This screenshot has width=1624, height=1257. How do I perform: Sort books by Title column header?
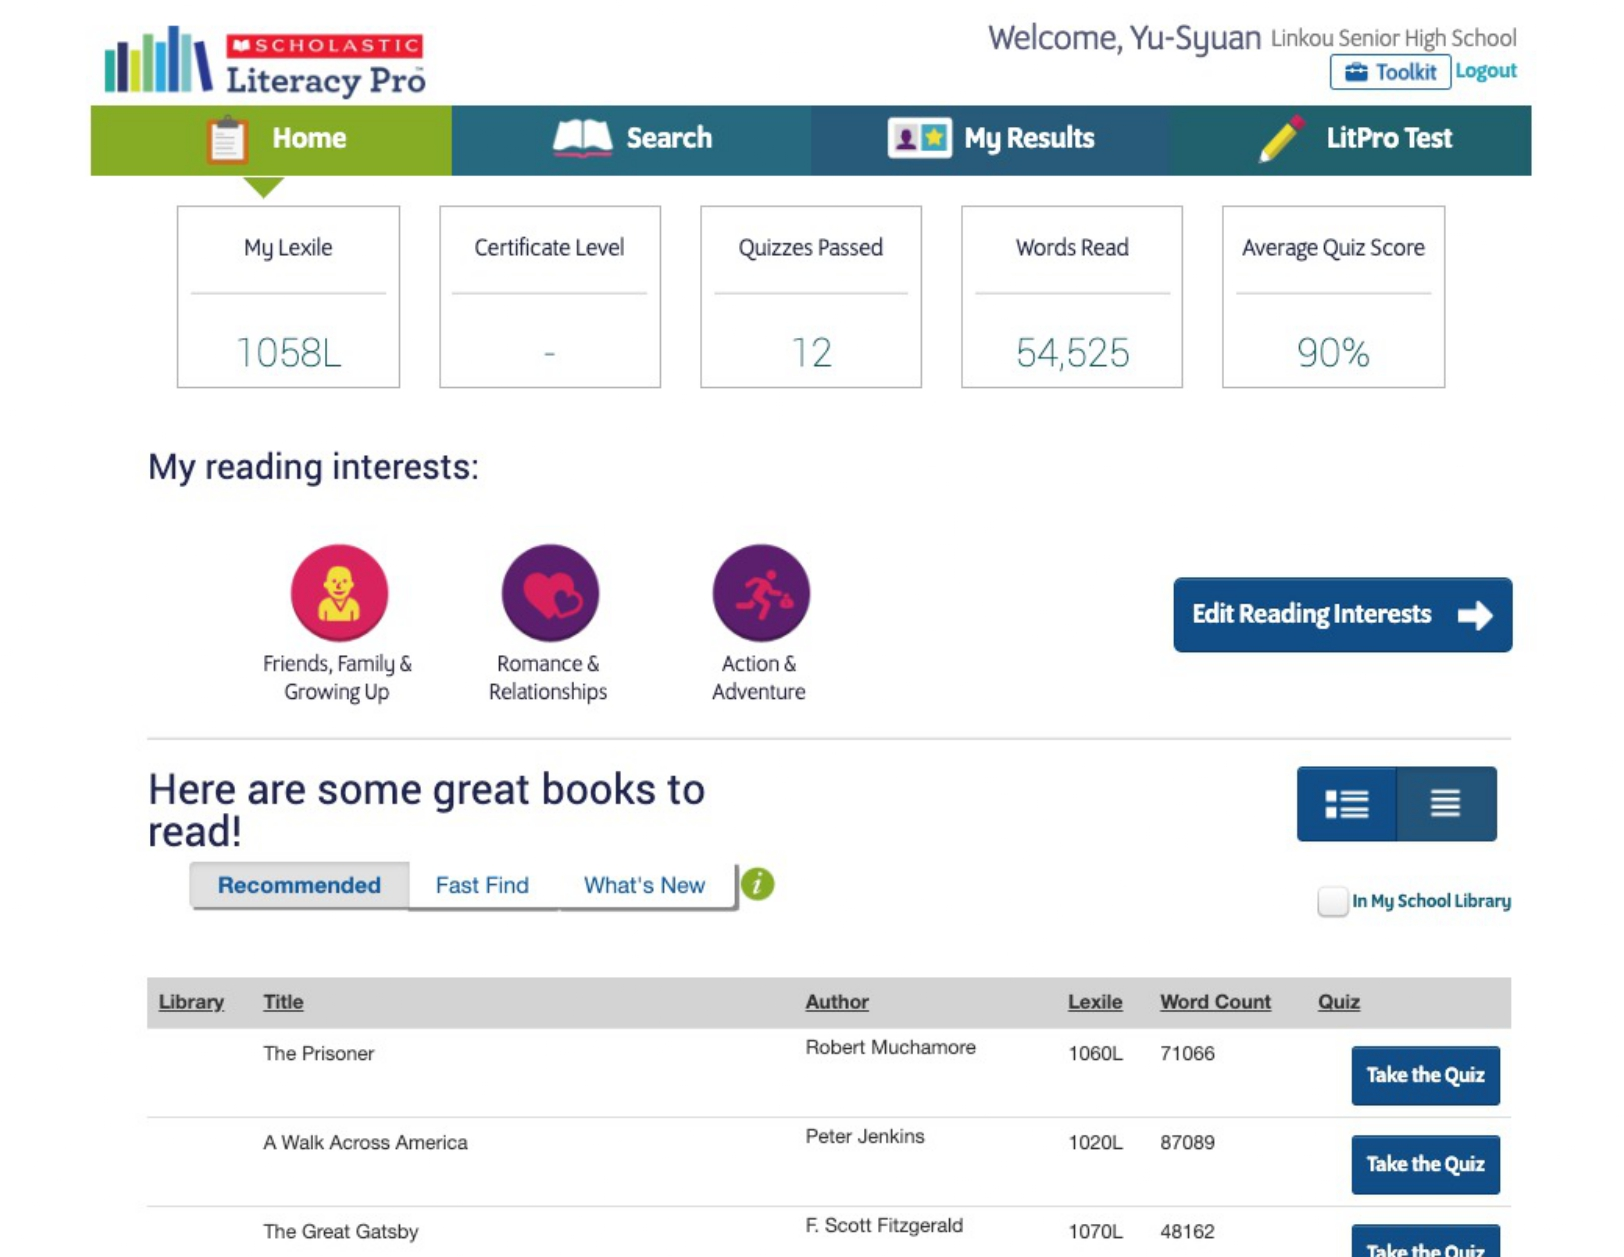[x=283, y=1002]
